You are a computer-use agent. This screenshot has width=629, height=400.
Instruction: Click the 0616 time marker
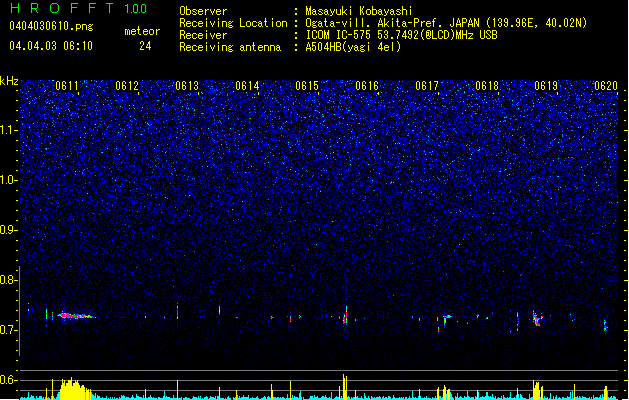[367, 86]
